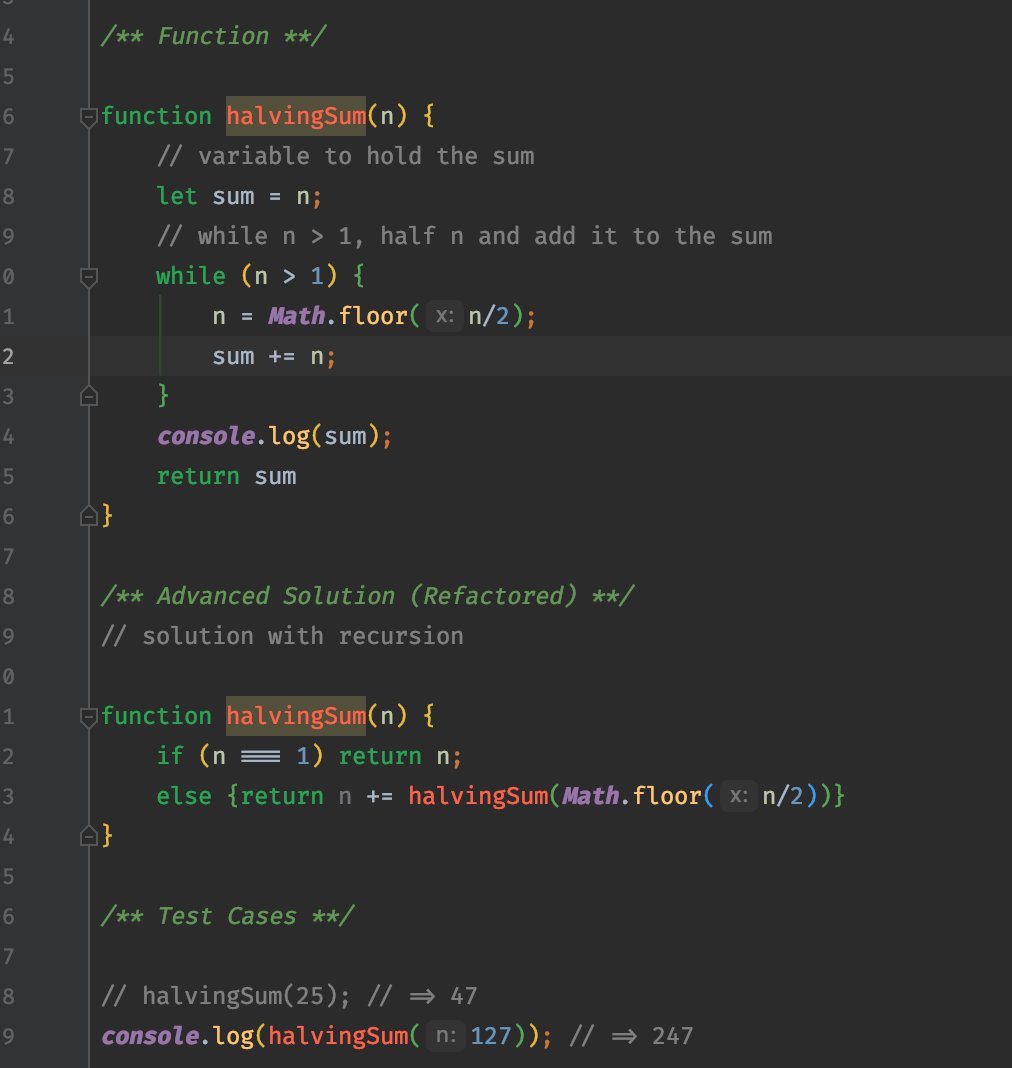Screen dimensions: 1012x1068
Task: Click the number 127 argument
Action: 490,1036
